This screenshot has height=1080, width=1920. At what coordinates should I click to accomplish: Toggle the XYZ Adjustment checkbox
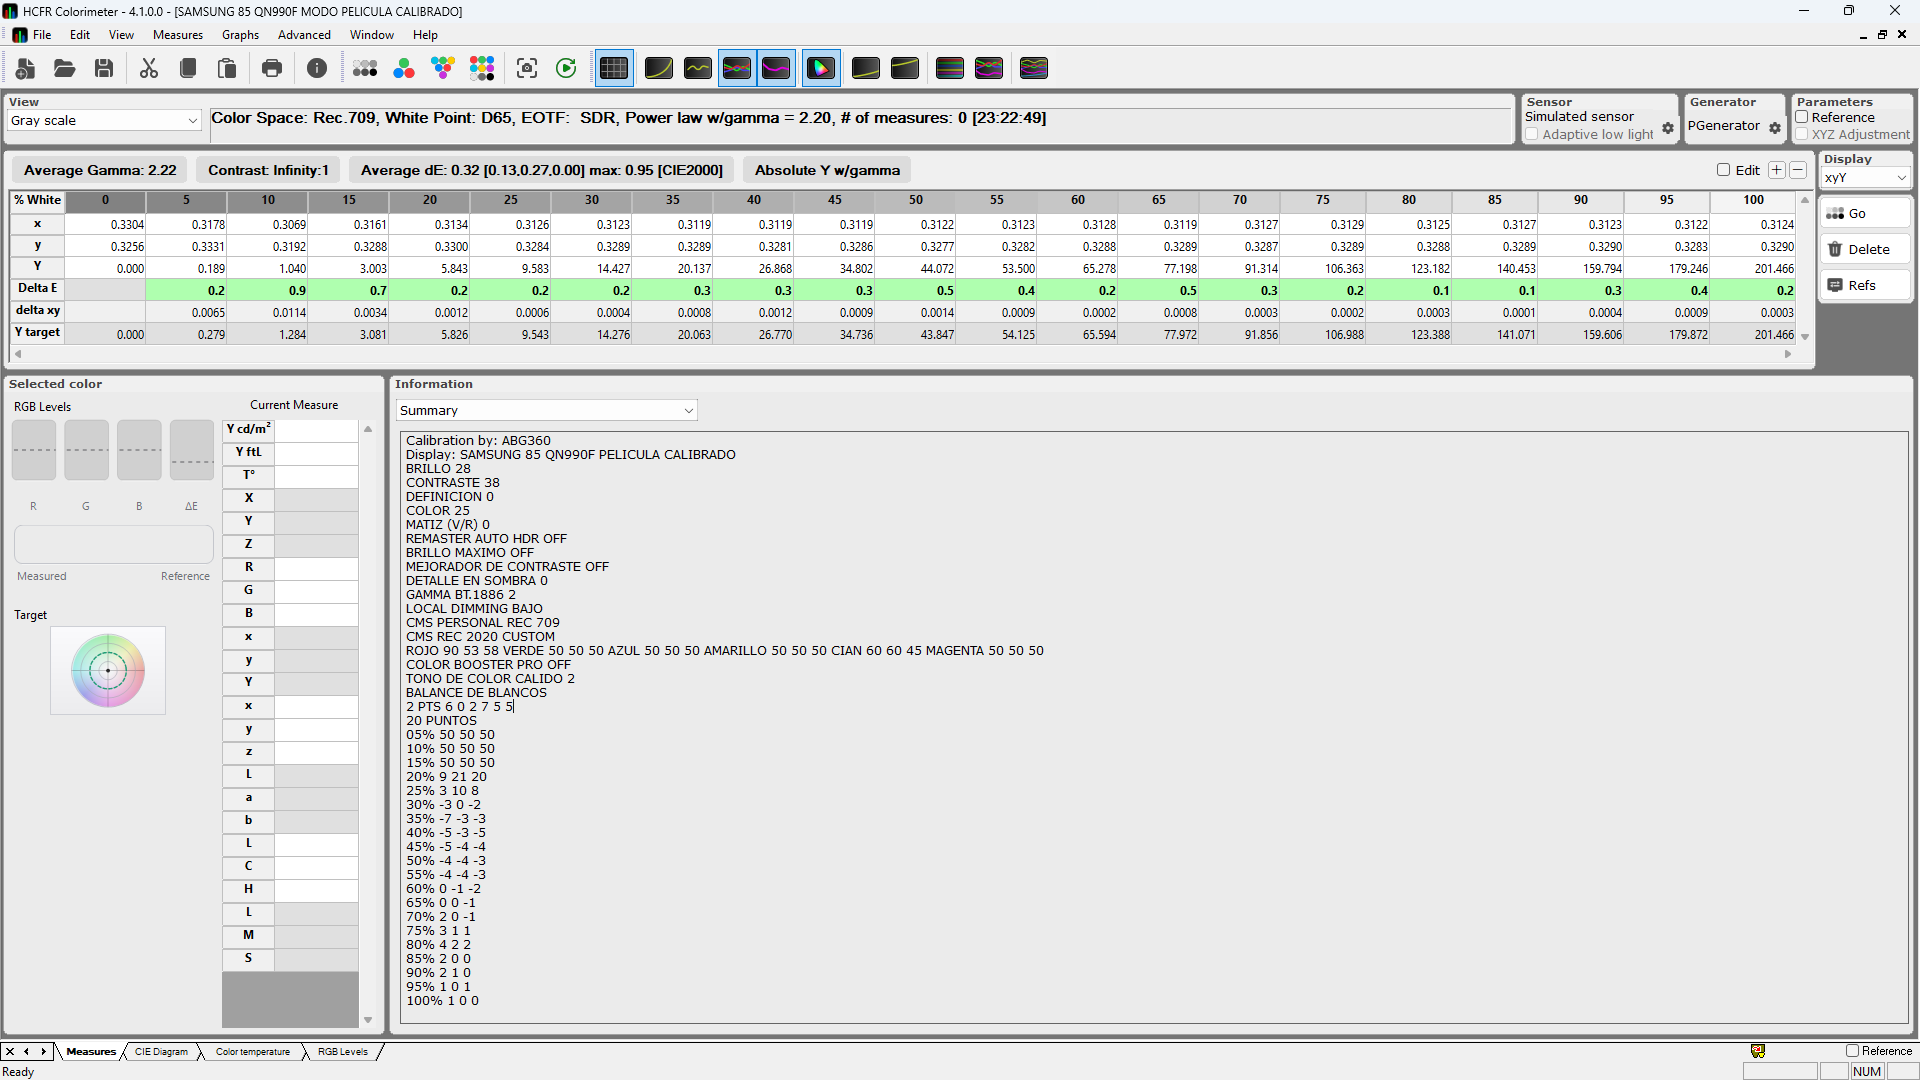(x=1802, y=134)
